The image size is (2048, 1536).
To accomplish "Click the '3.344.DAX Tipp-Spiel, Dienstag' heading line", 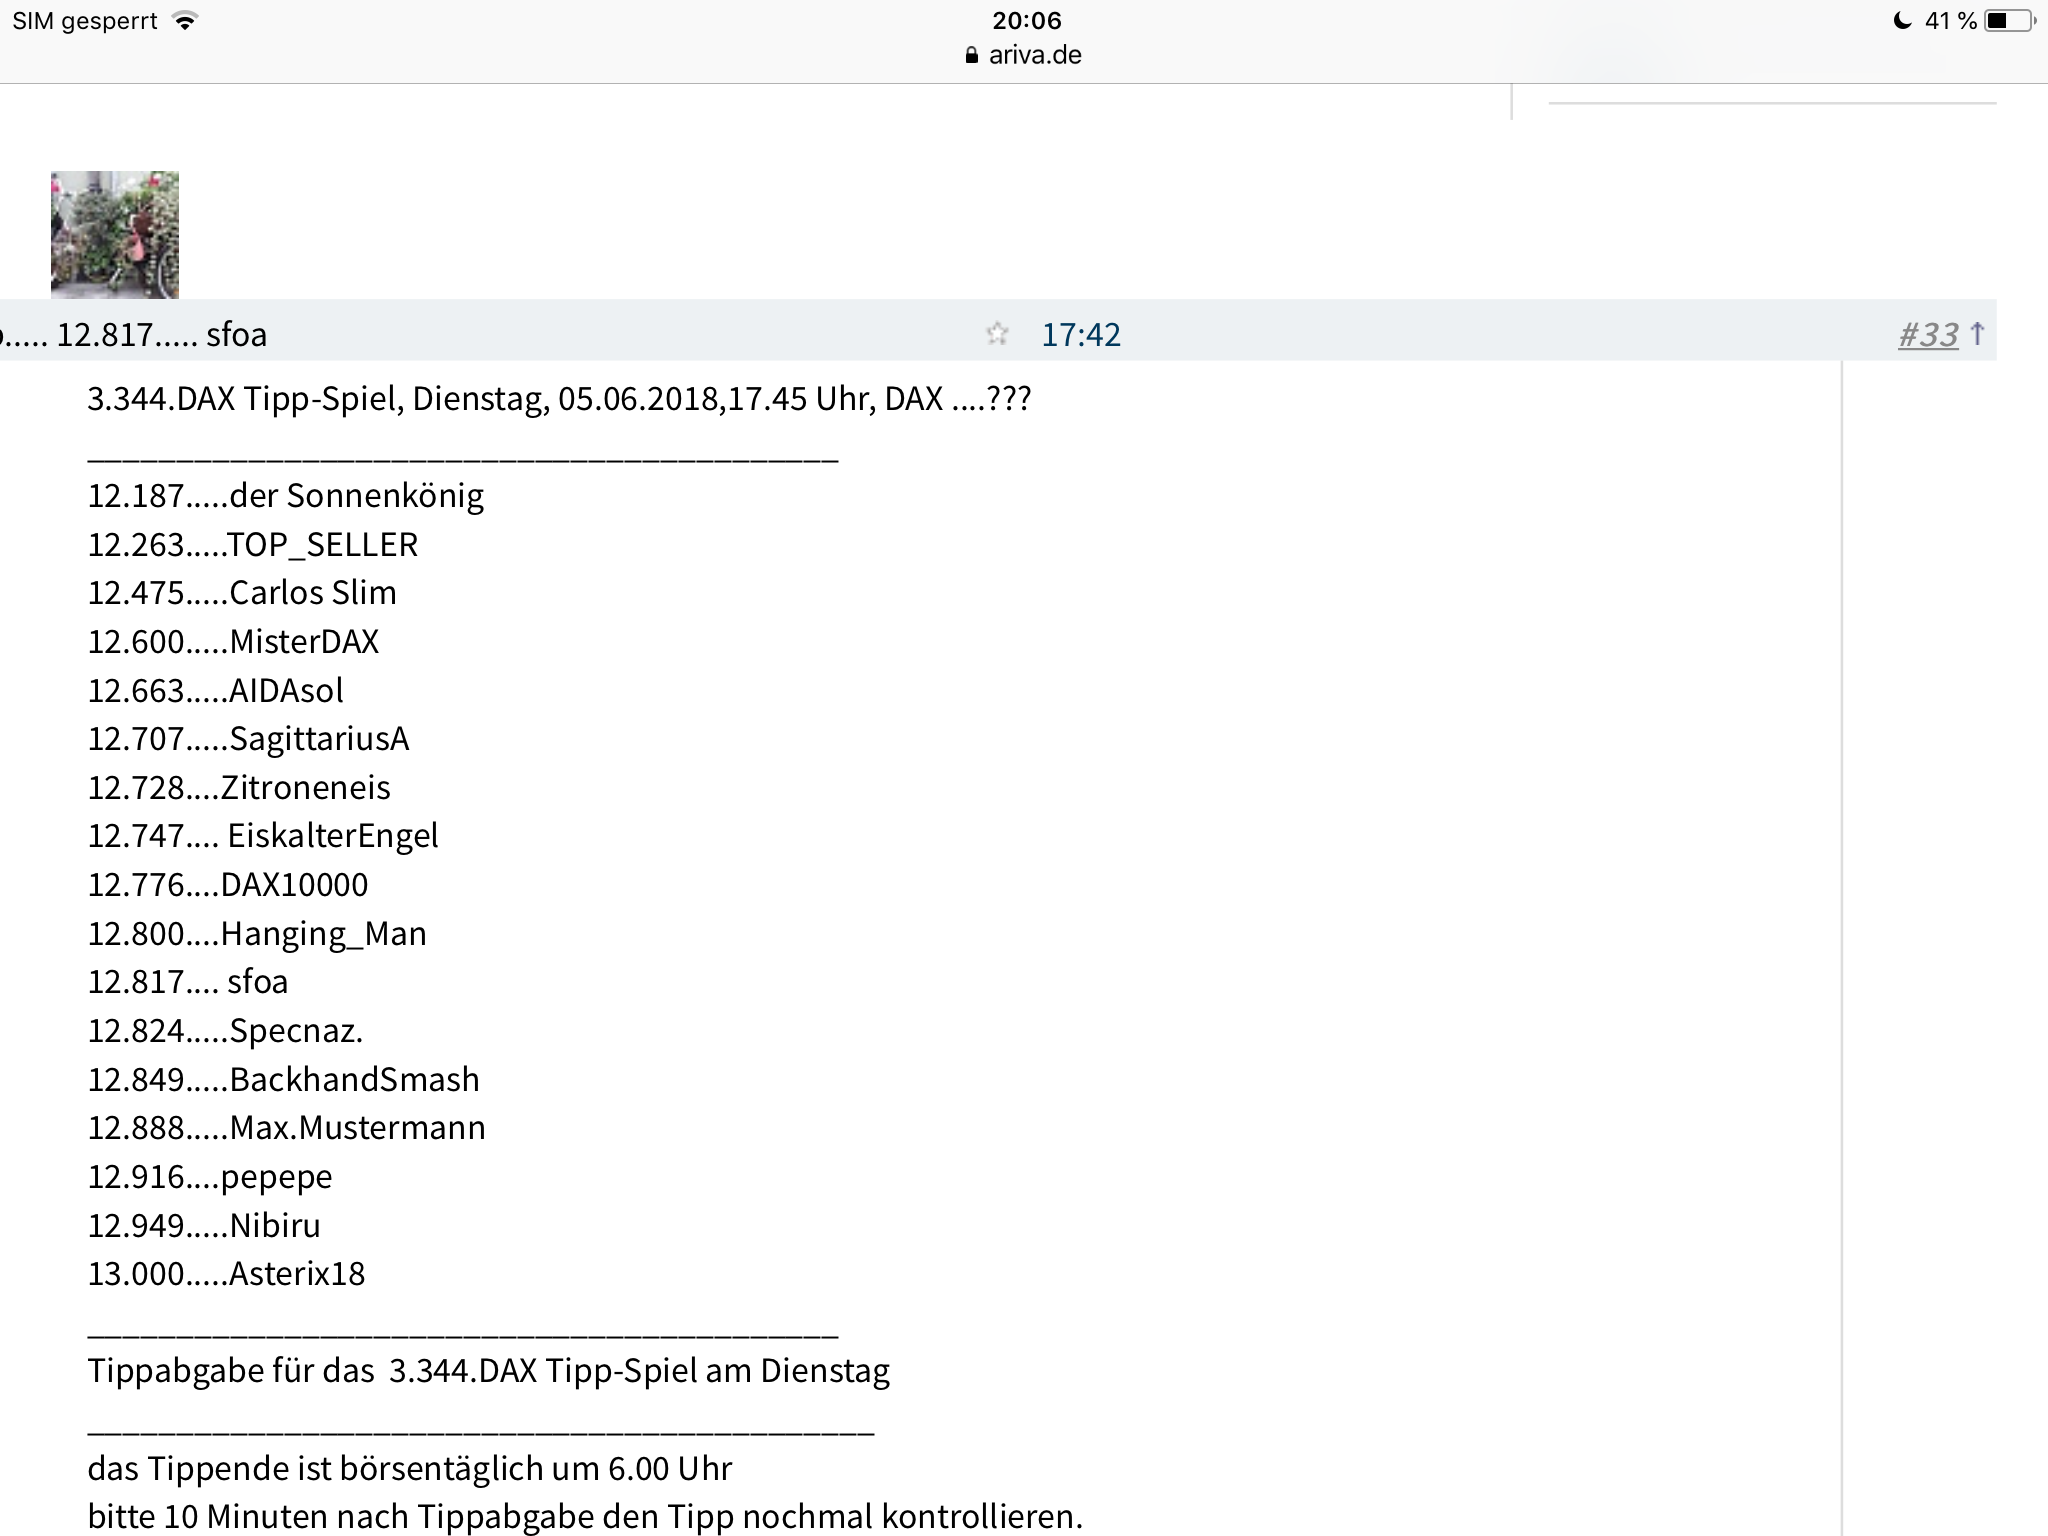I will 558,399.
